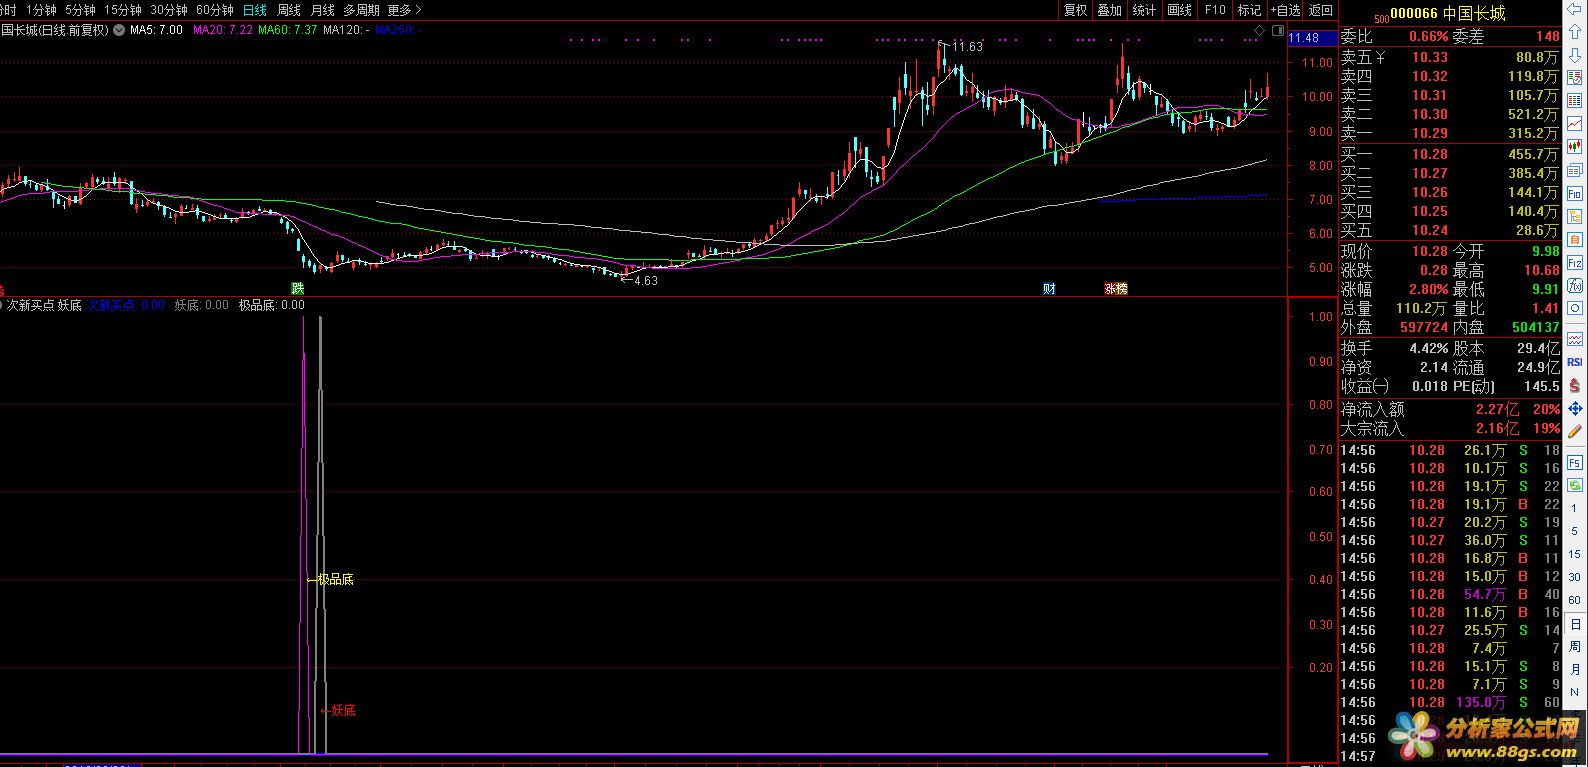Open the tree structure sidebar icon
1588x767 pixels.
pos(1574,216)
